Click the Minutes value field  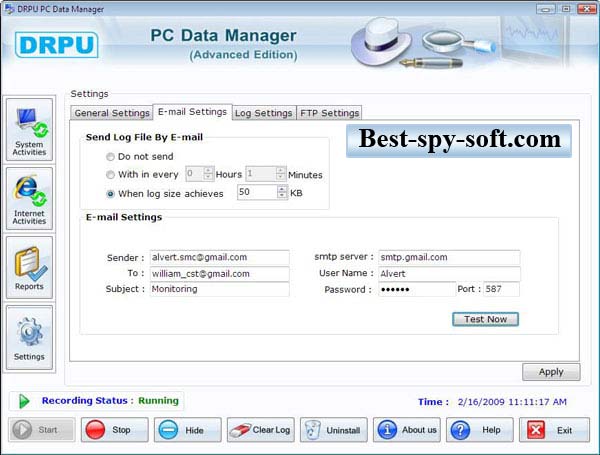click(261, 174)
